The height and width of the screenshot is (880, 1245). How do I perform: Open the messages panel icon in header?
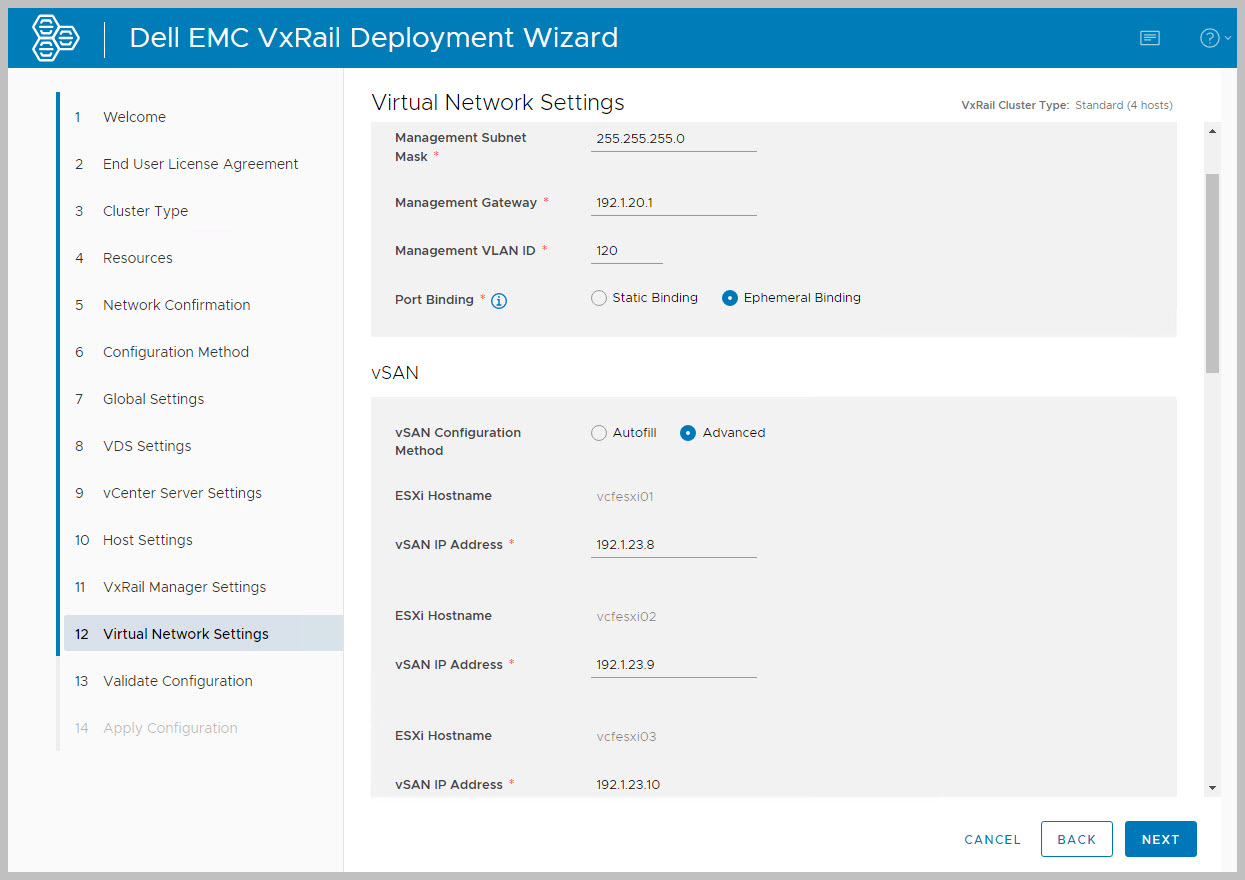pyautogui.click(x=1150, y=38)
